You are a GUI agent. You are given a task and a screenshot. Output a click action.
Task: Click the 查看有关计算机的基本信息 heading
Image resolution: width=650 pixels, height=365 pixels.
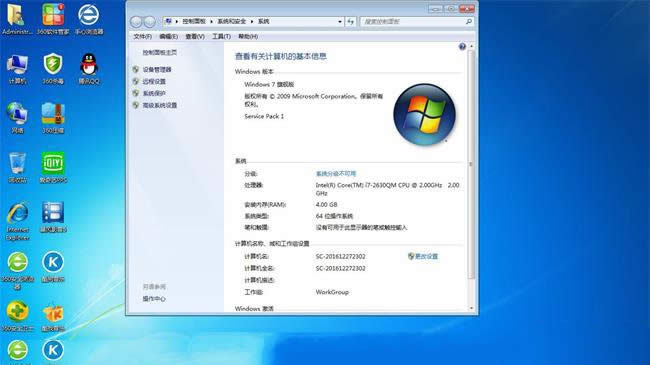pyautogui.click(x=281, y=56)
